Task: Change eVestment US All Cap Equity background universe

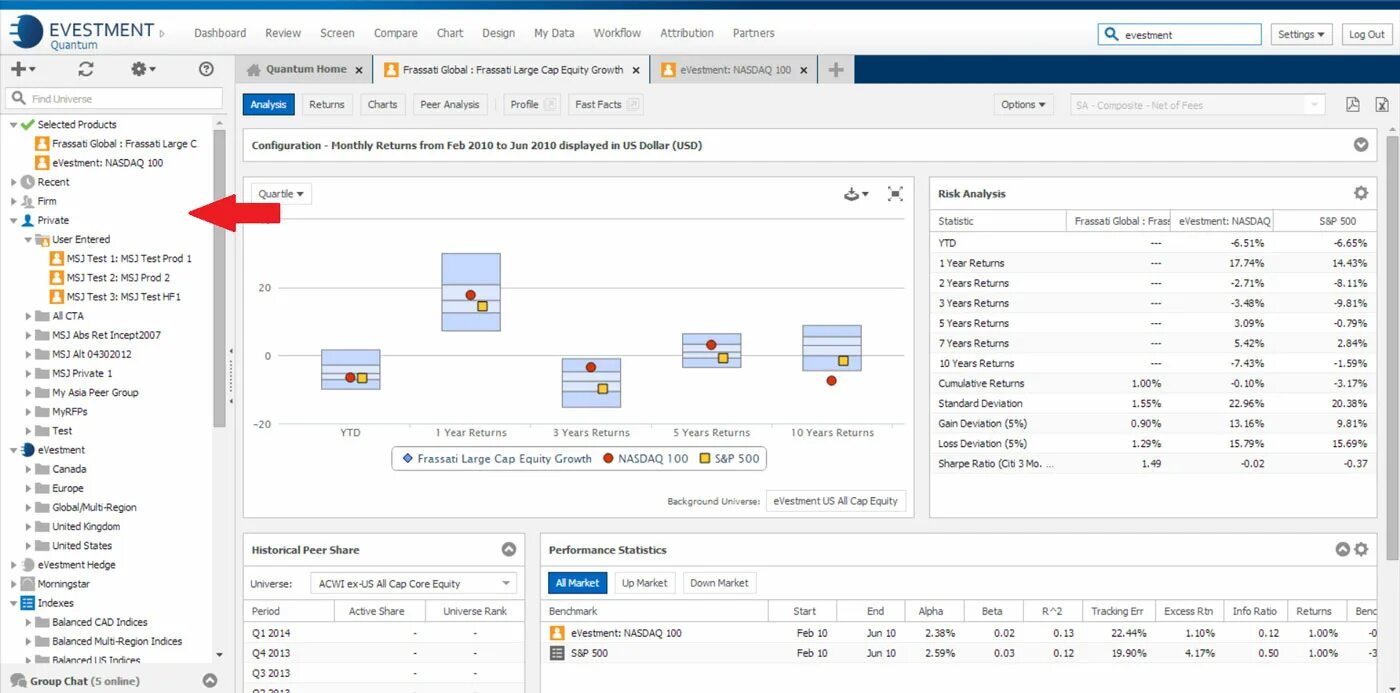Action: click(x=836, y=501)
